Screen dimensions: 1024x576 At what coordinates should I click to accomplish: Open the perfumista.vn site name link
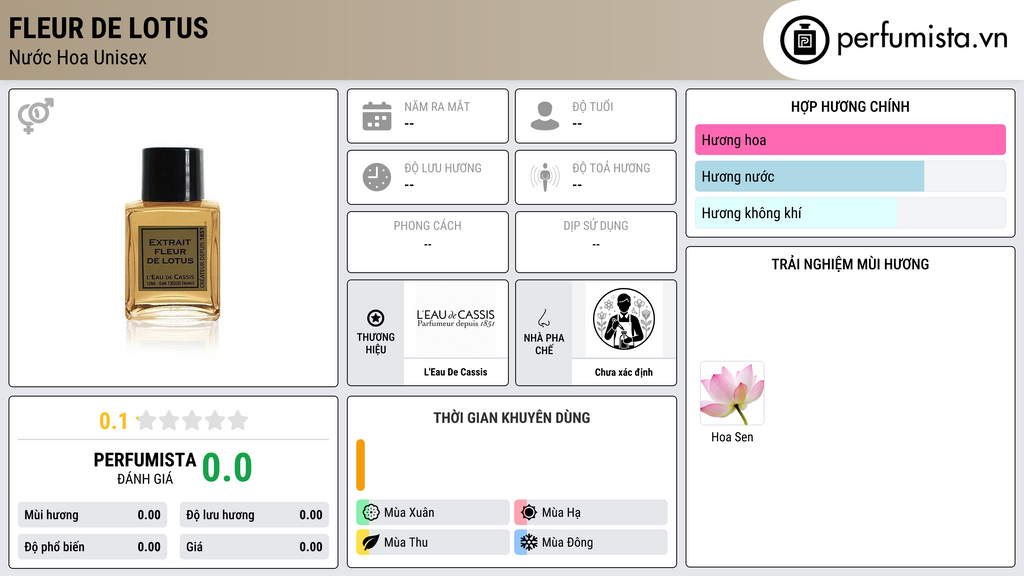922,38
